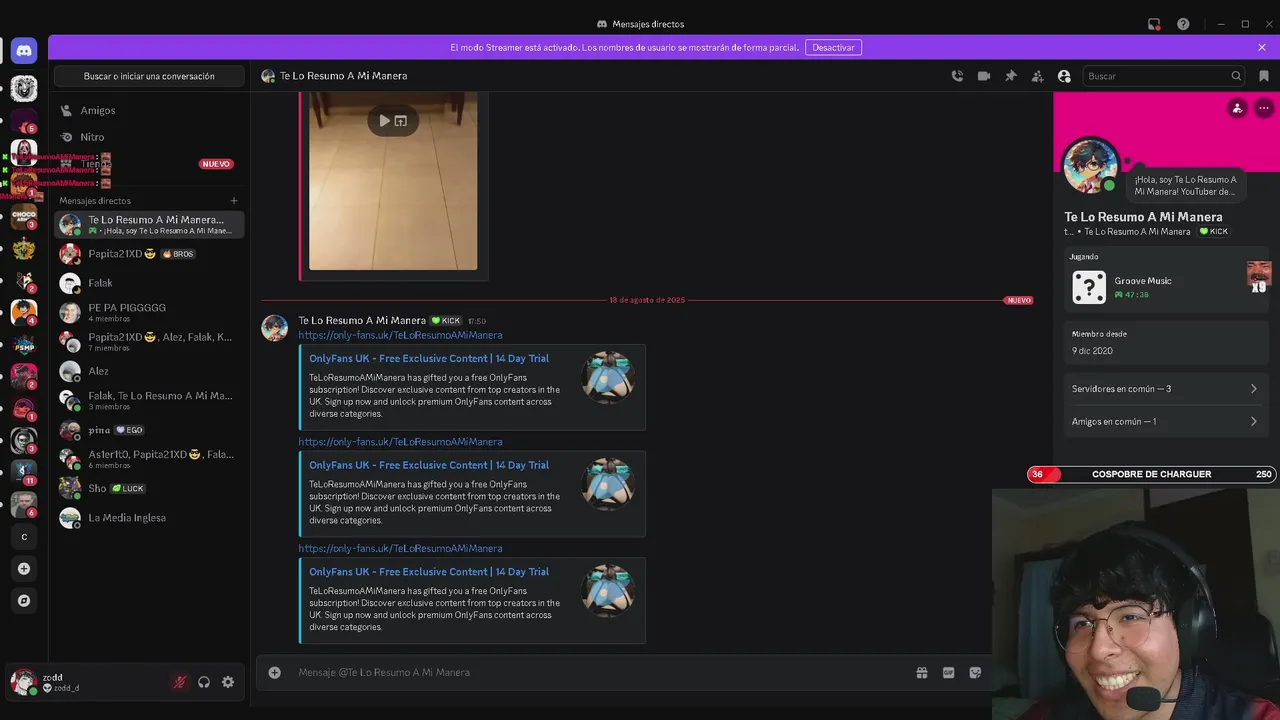Dismiss the Streamer mode banner
The width and height of the screenshot is (1280, 720).
pos(1262,47)
